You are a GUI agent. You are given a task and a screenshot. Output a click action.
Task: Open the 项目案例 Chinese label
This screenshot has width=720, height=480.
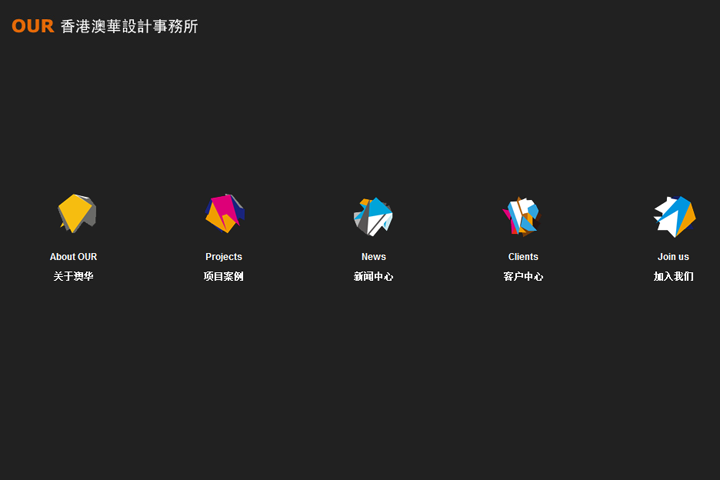tap(223, 277)
